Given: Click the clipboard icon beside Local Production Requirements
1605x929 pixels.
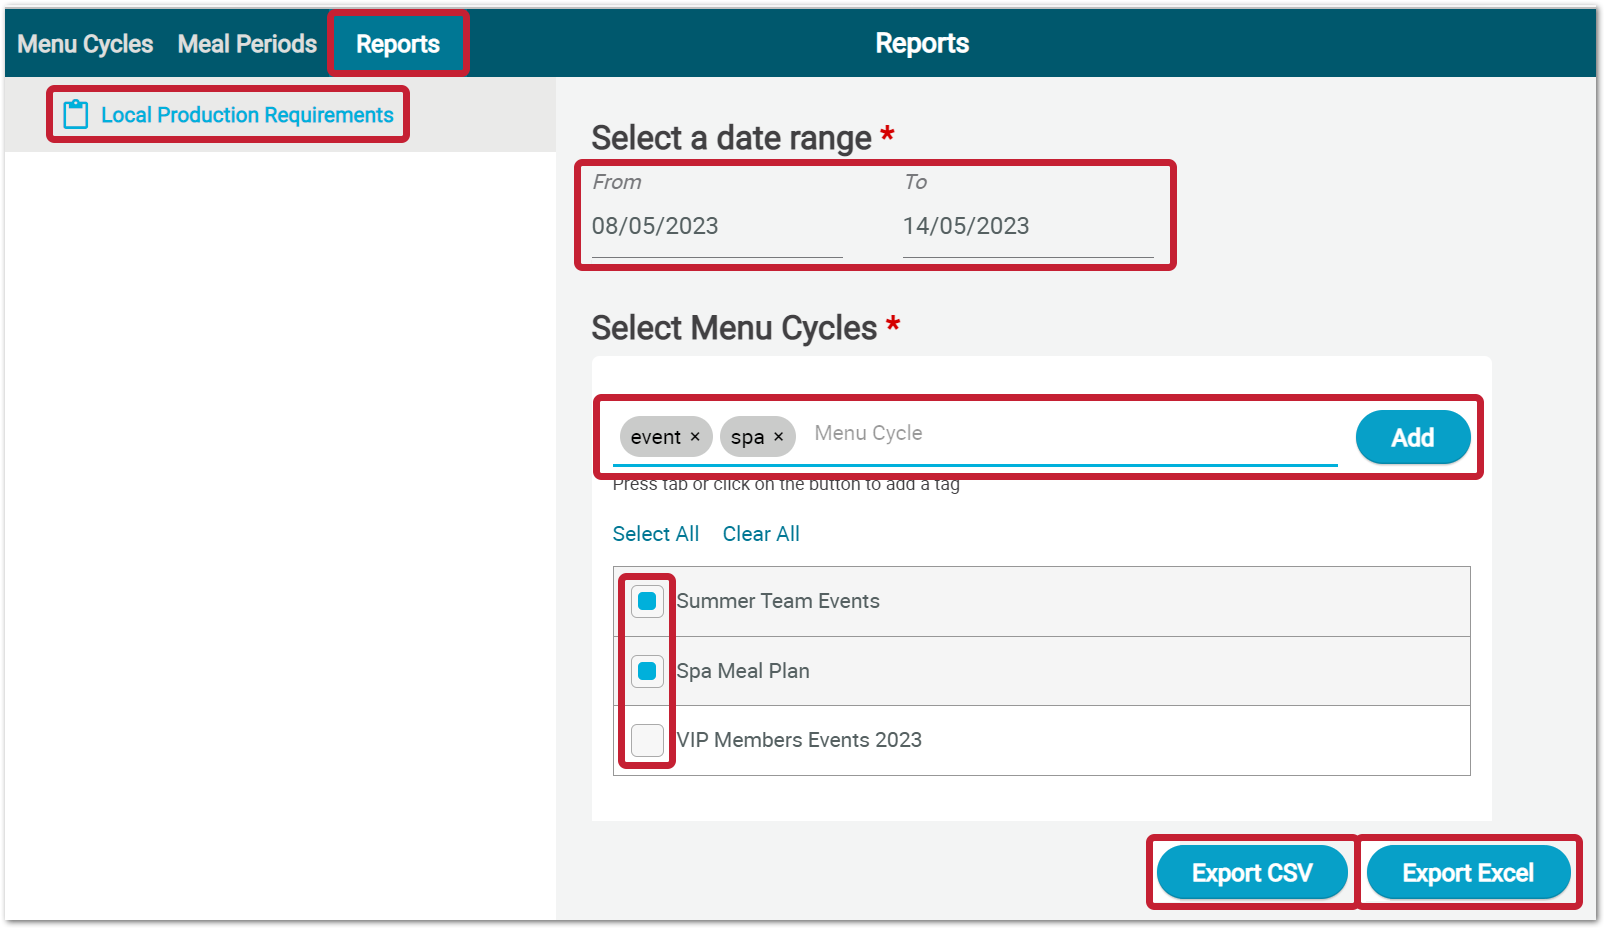Looking at the screenshot, I should pyautogui.click(x=75, y=114).
